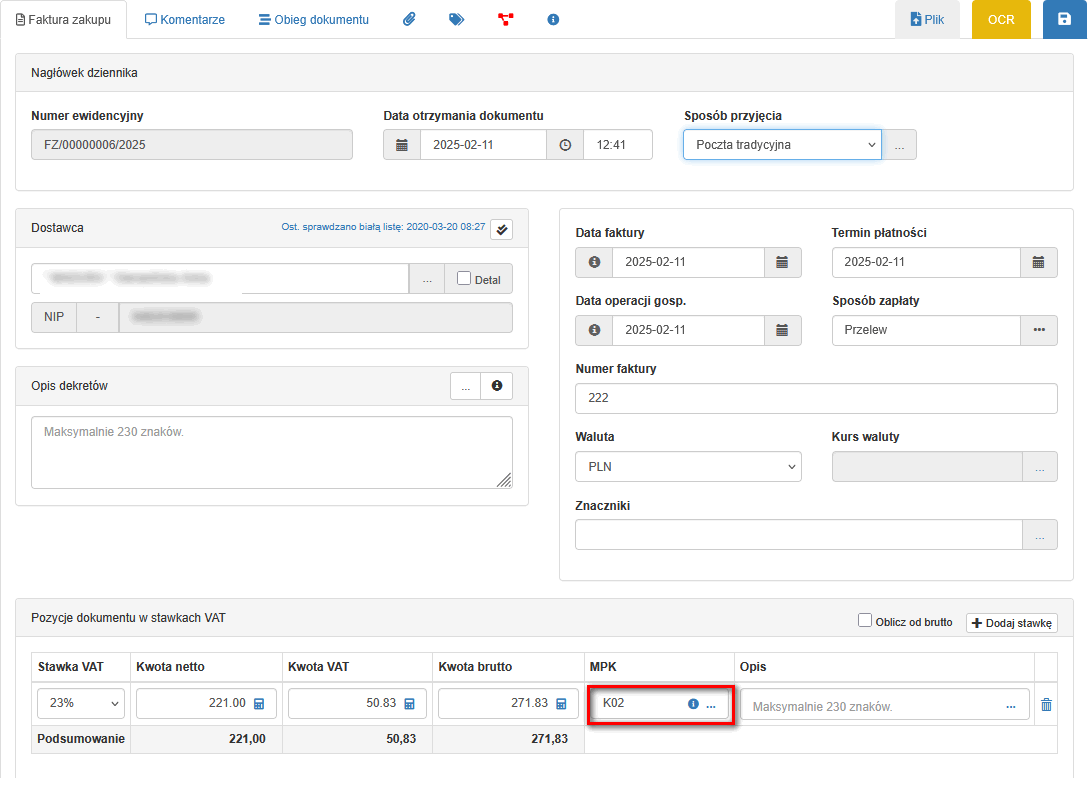
Task: Click the yellow OCR button
Action: (x=1001, y=19)
